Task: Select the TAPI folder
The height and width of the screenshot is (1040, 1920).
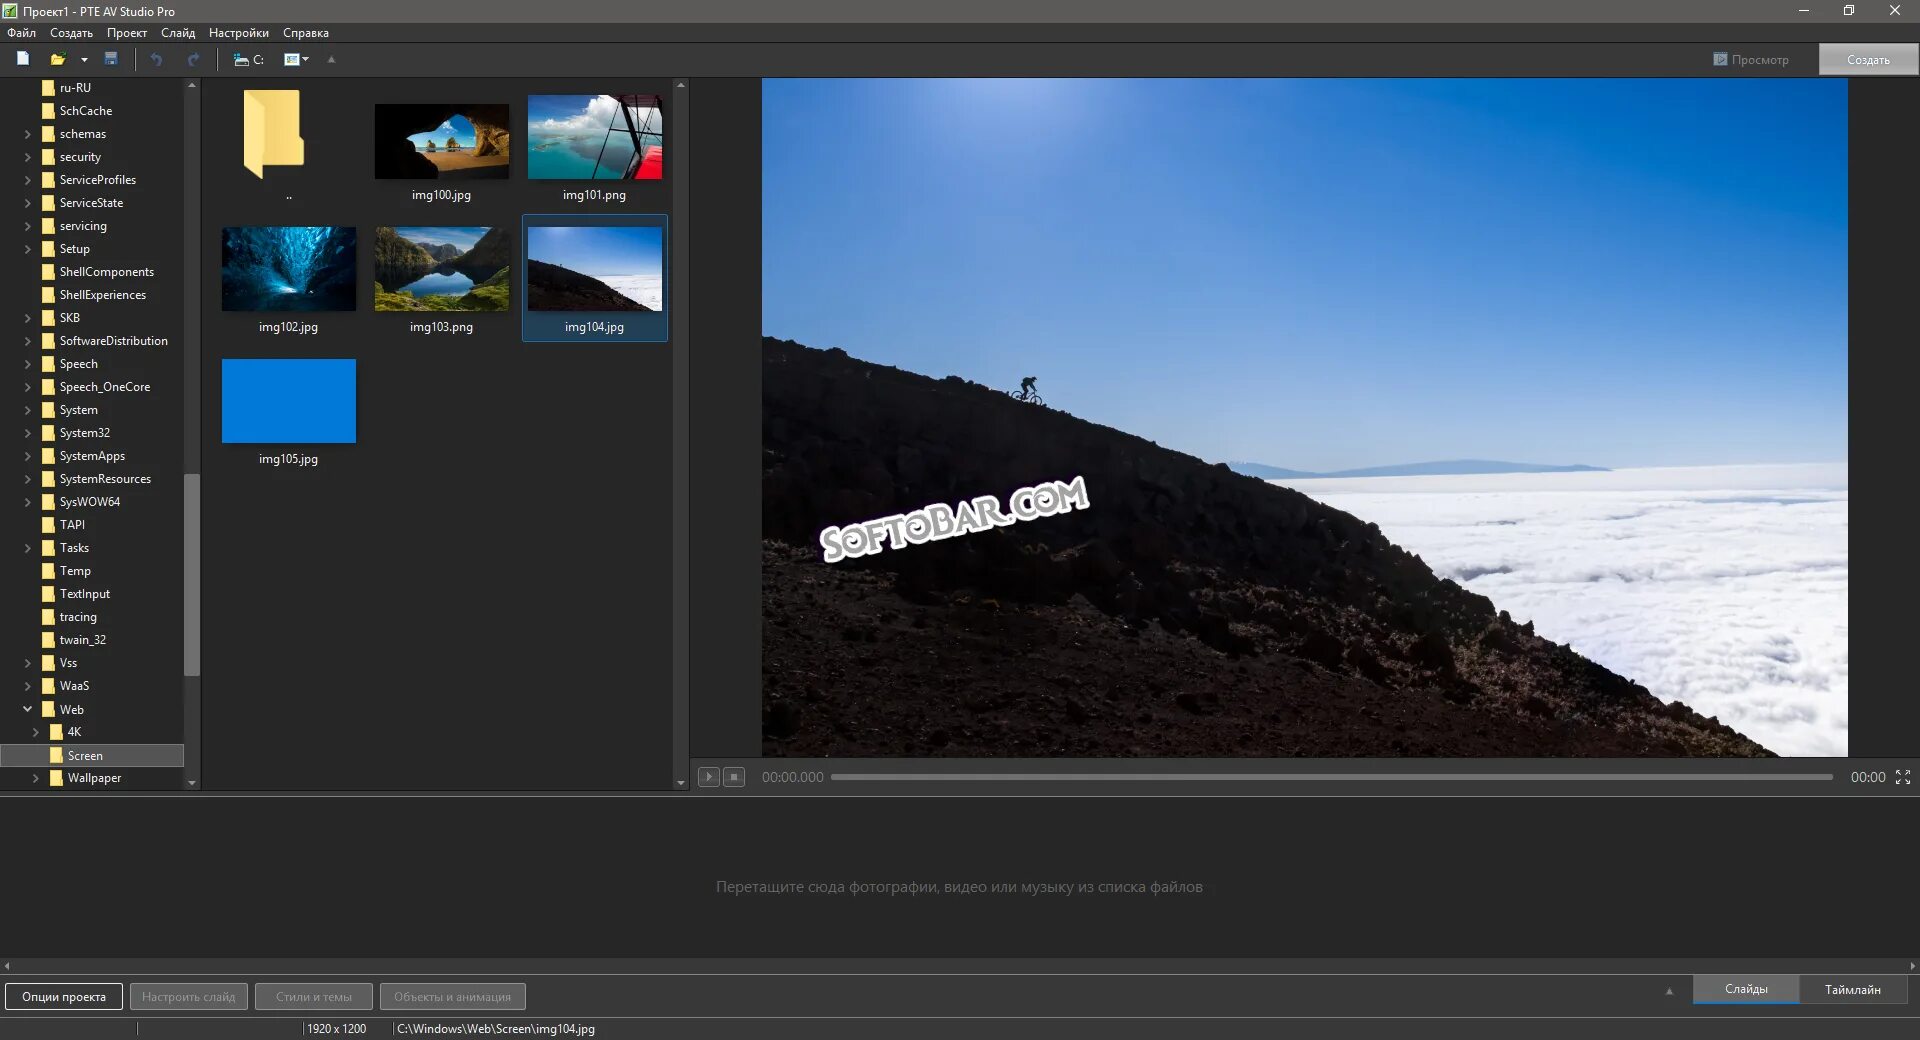Action: [72, 525]
